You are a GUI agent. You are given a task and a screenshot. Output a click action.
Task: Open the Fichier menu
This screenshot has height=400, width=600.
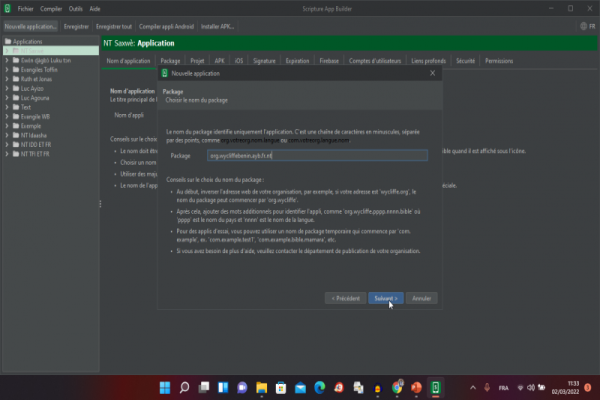pyautogui.click(x=26, y=7)
